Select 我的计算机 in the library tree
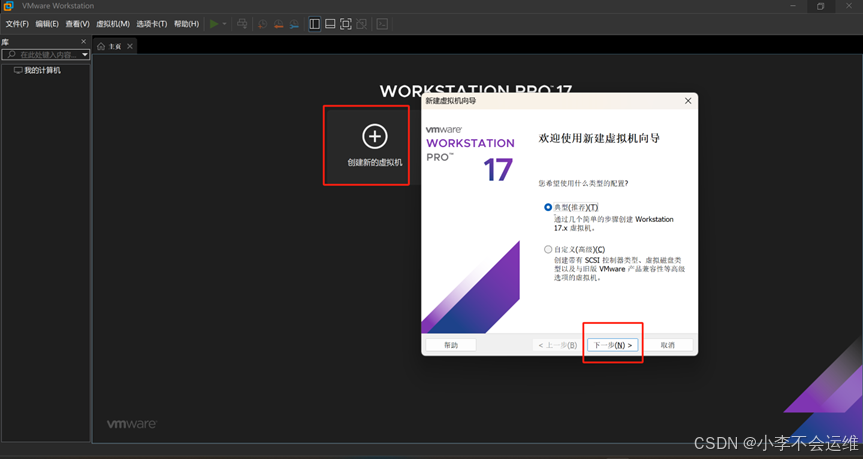Viewport: 863px width, 459px height. point(37,70)
